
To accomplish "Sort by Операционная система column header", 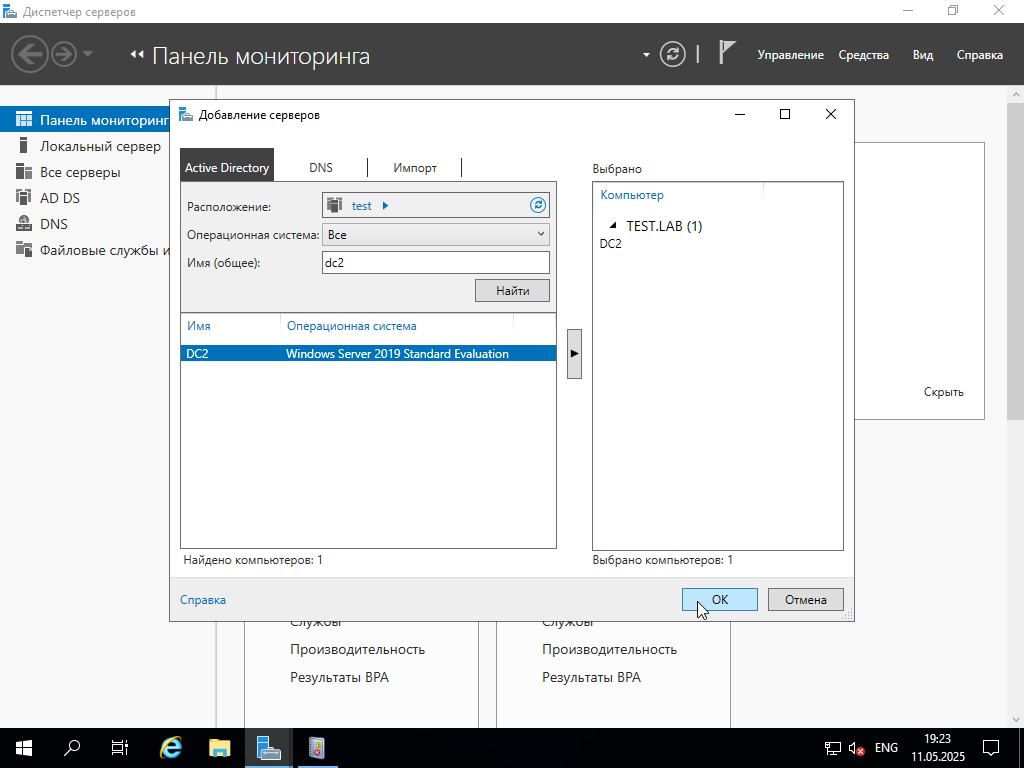I will point(351,326).
